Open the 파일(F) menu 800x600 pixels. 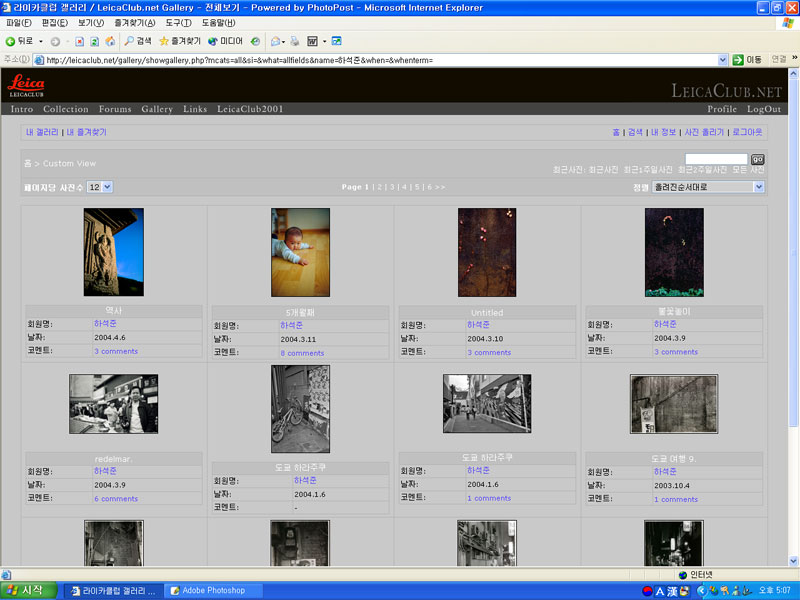pos(19,22)
